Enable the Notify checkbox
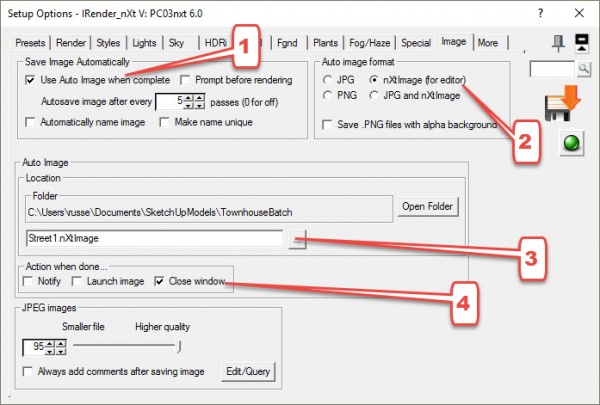The image size is (600, 405). (x=28, y=281)
